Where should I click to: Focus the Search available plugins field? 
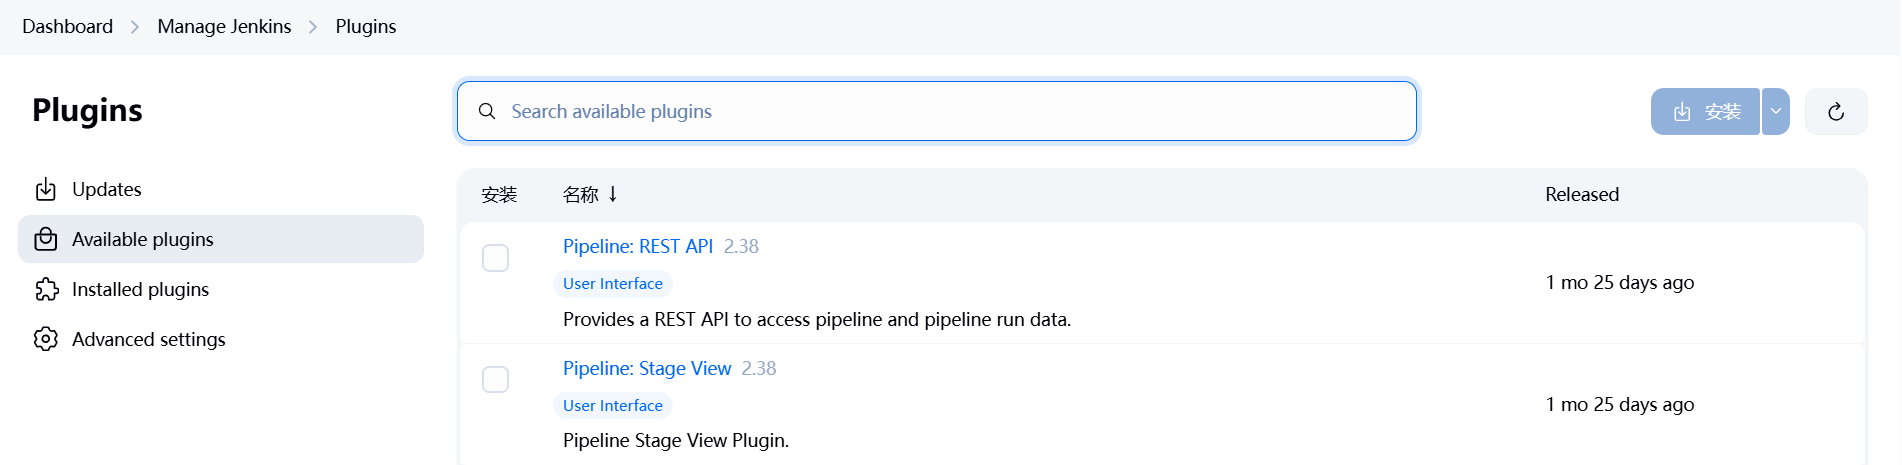pos(950,111)
